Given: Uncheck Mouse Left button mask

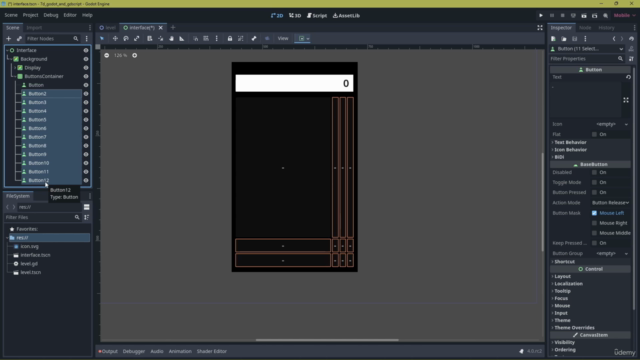Looking at the screenshot, I should coord(594,213).
